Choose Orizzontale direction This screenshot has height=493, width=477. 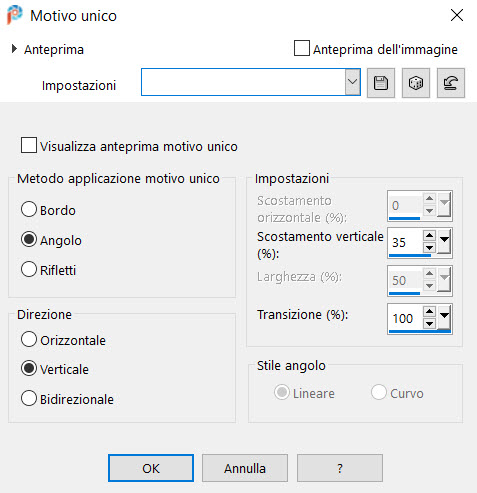(x=29, y=339)
